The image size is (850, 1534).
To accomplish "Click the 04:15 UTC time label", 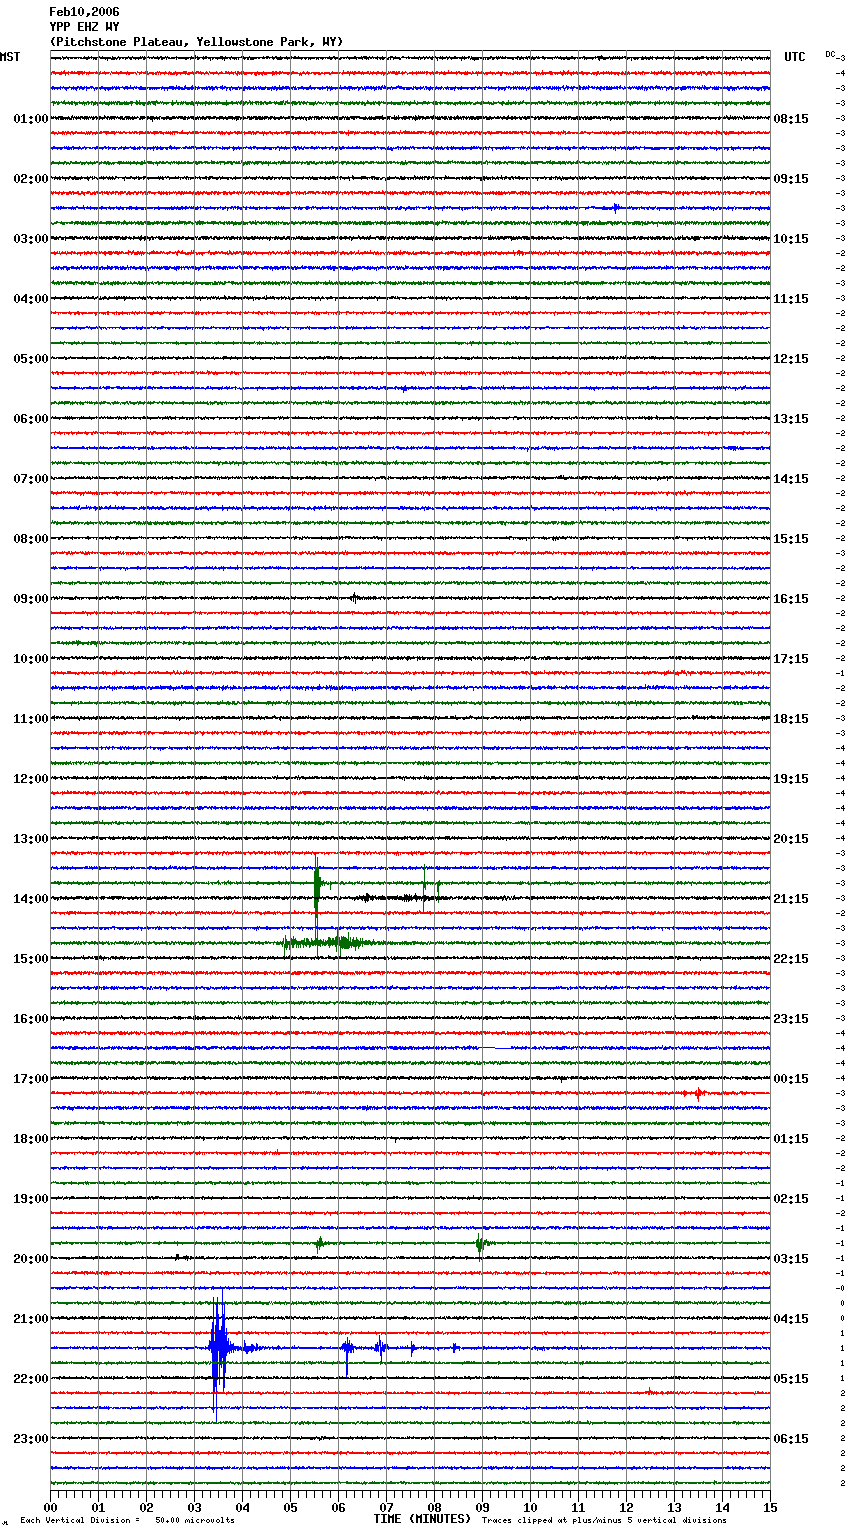I will point(791,1319).
